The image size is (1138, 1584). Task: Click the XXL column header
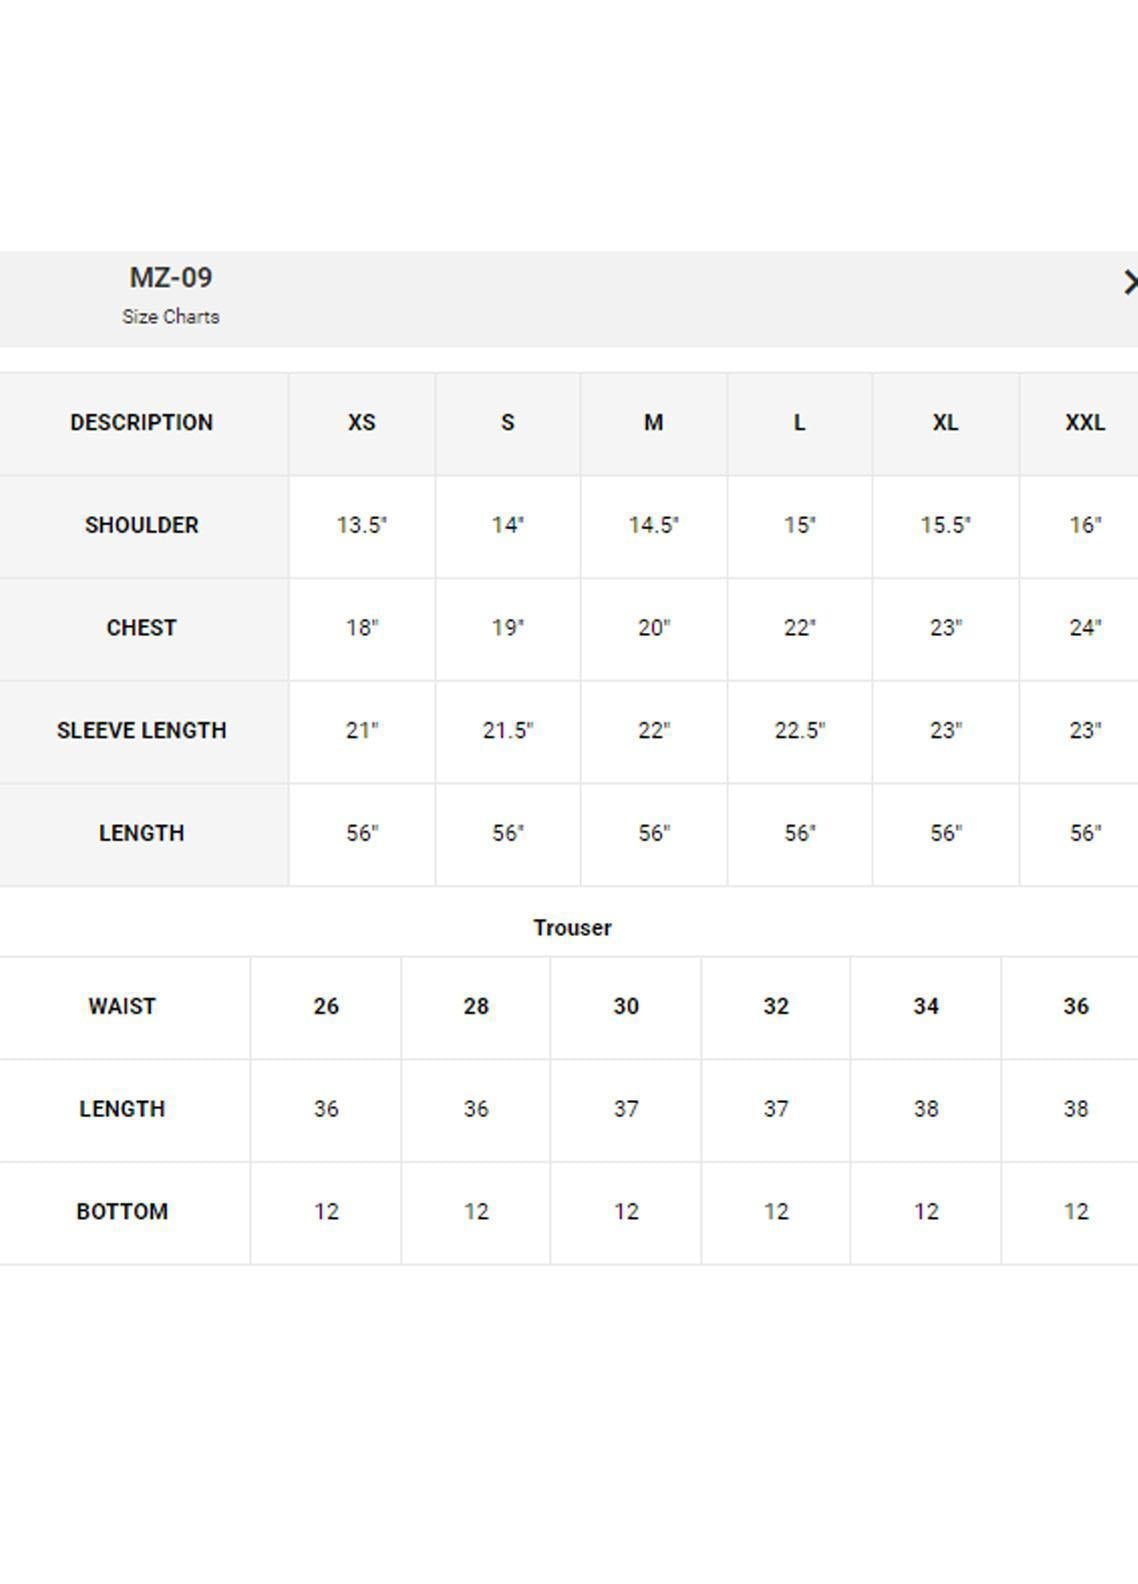1085,423
